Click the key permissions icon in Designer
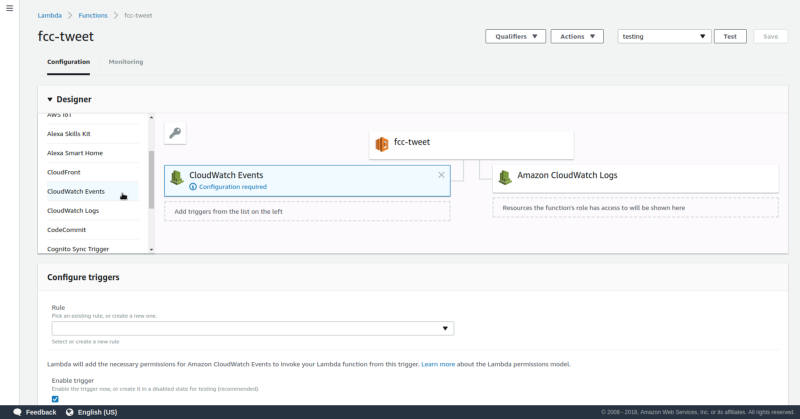This screenshot has width=800, height=419. click(175, 133)
